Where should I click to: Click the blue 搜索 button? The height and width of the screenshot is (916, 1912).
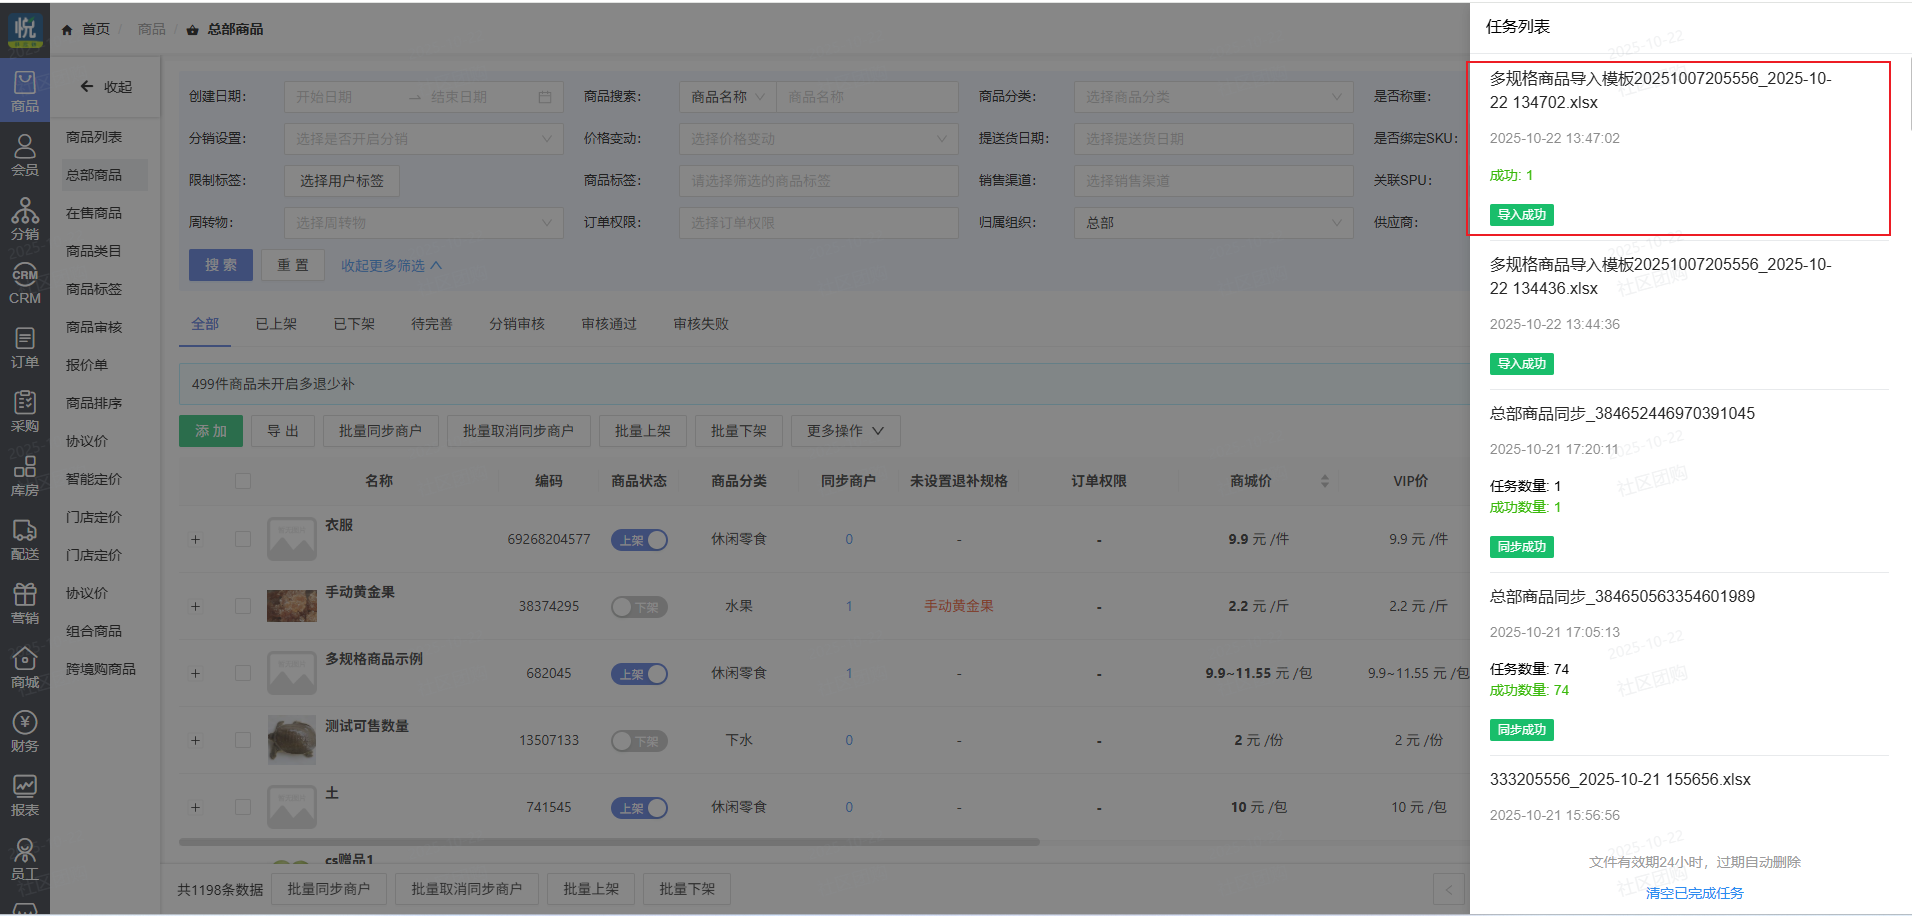[221, 265]
